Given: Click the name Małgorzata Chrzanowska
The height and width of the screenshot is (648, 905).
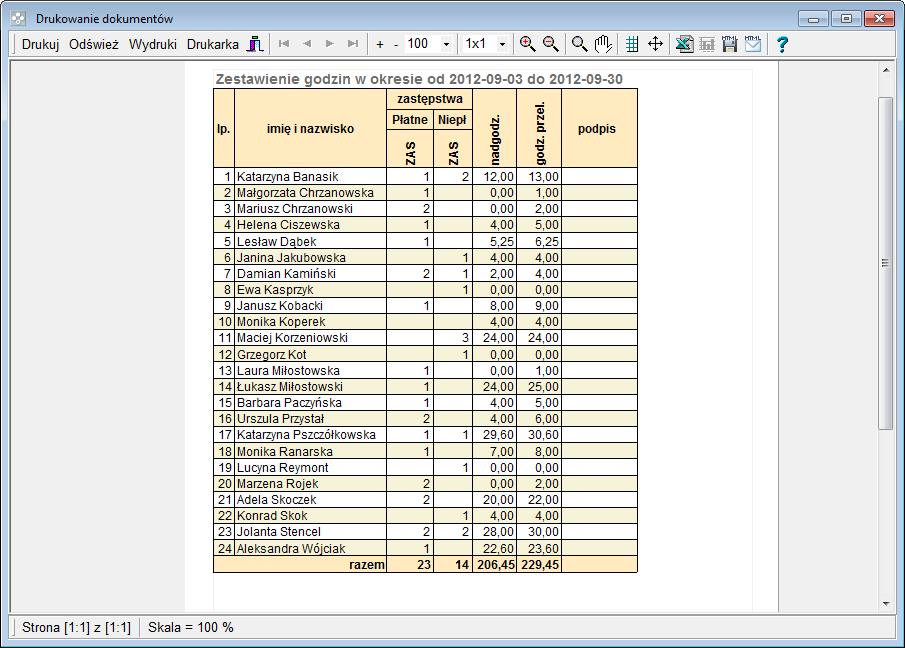Looking at the screenshot, I should 305,193.
